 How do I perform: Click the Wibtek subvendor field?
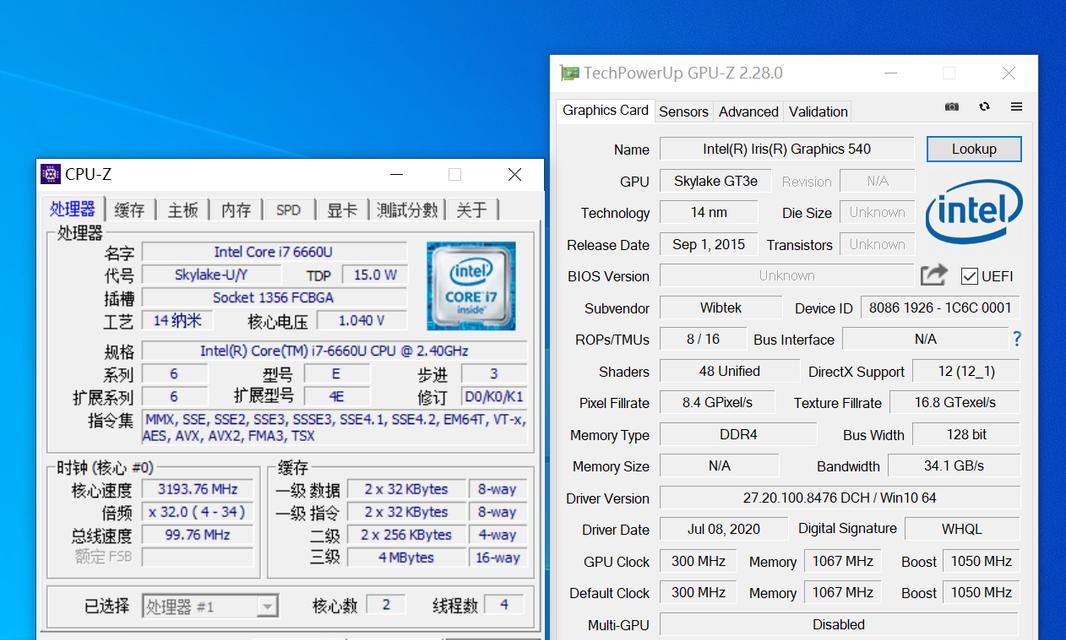(x=721, y=307)
